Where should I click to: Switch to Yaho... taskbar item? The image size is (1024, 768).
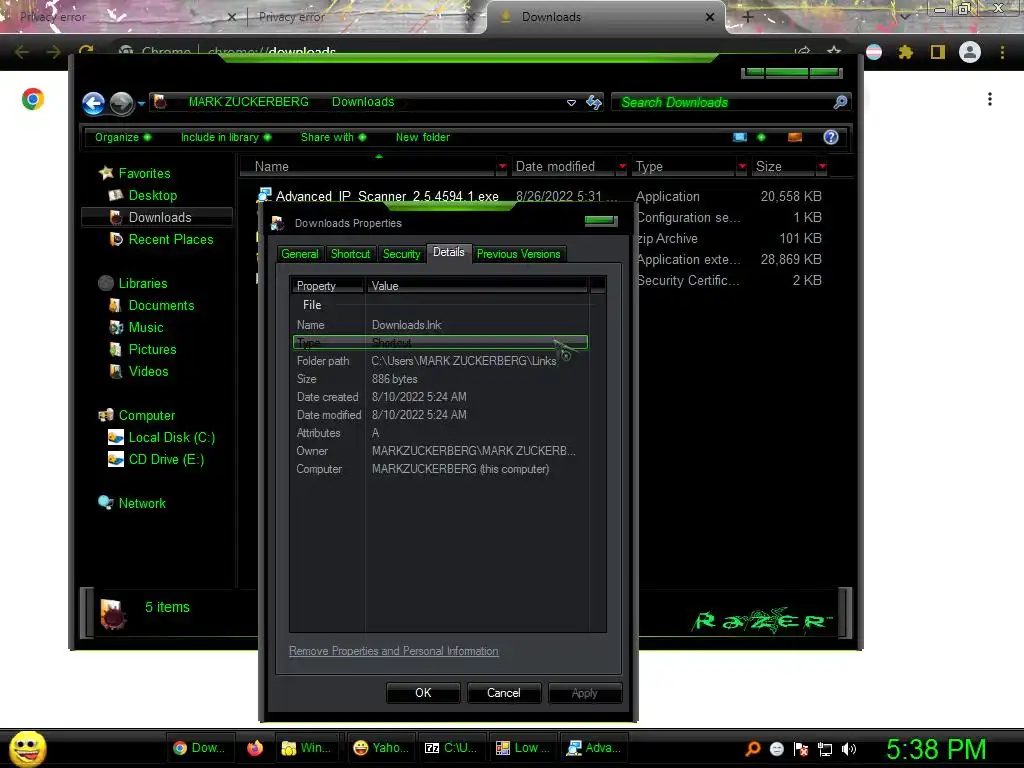[x=381, y=748]
